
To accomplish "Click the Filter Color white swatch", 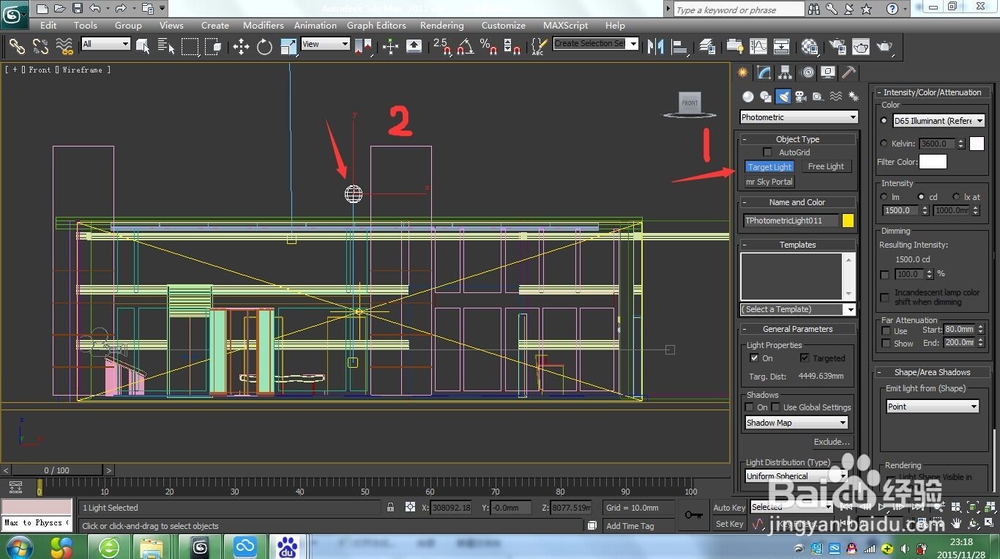I will pyautogui.click(x=933, y=162).
